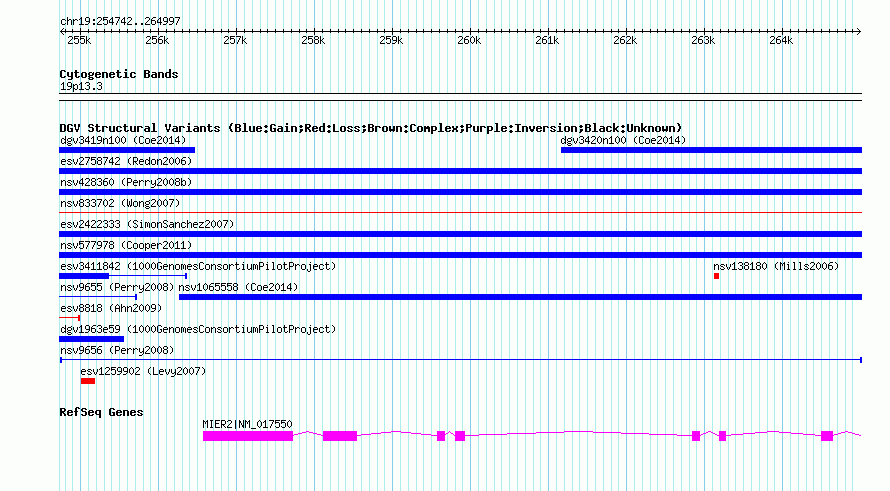Select the esv3411842 thick blue segment
The width and height of the screenshot is (890, 491).
pyautogui.click(x=84, y=276)
